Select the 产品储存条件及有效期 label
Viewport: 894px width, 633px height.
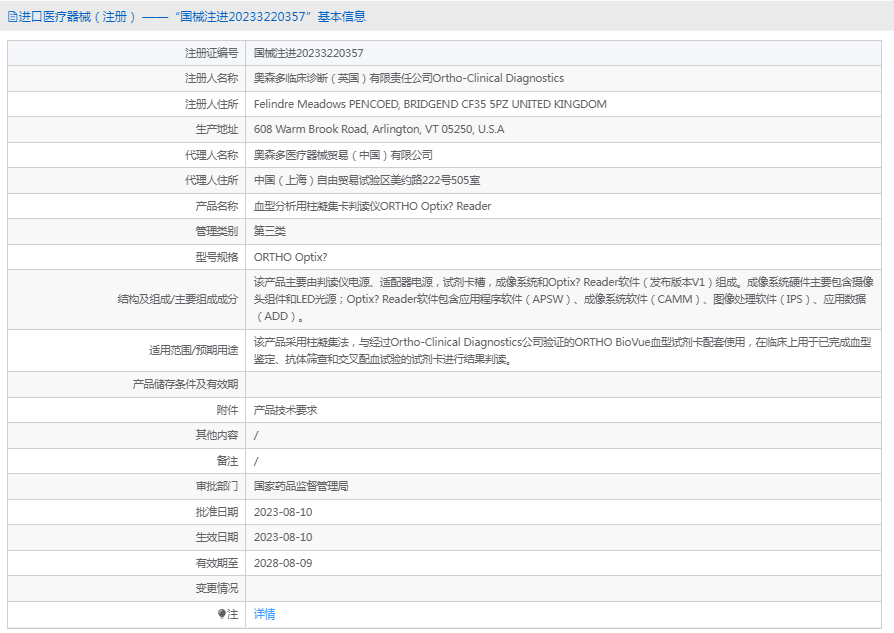(185, 384)
